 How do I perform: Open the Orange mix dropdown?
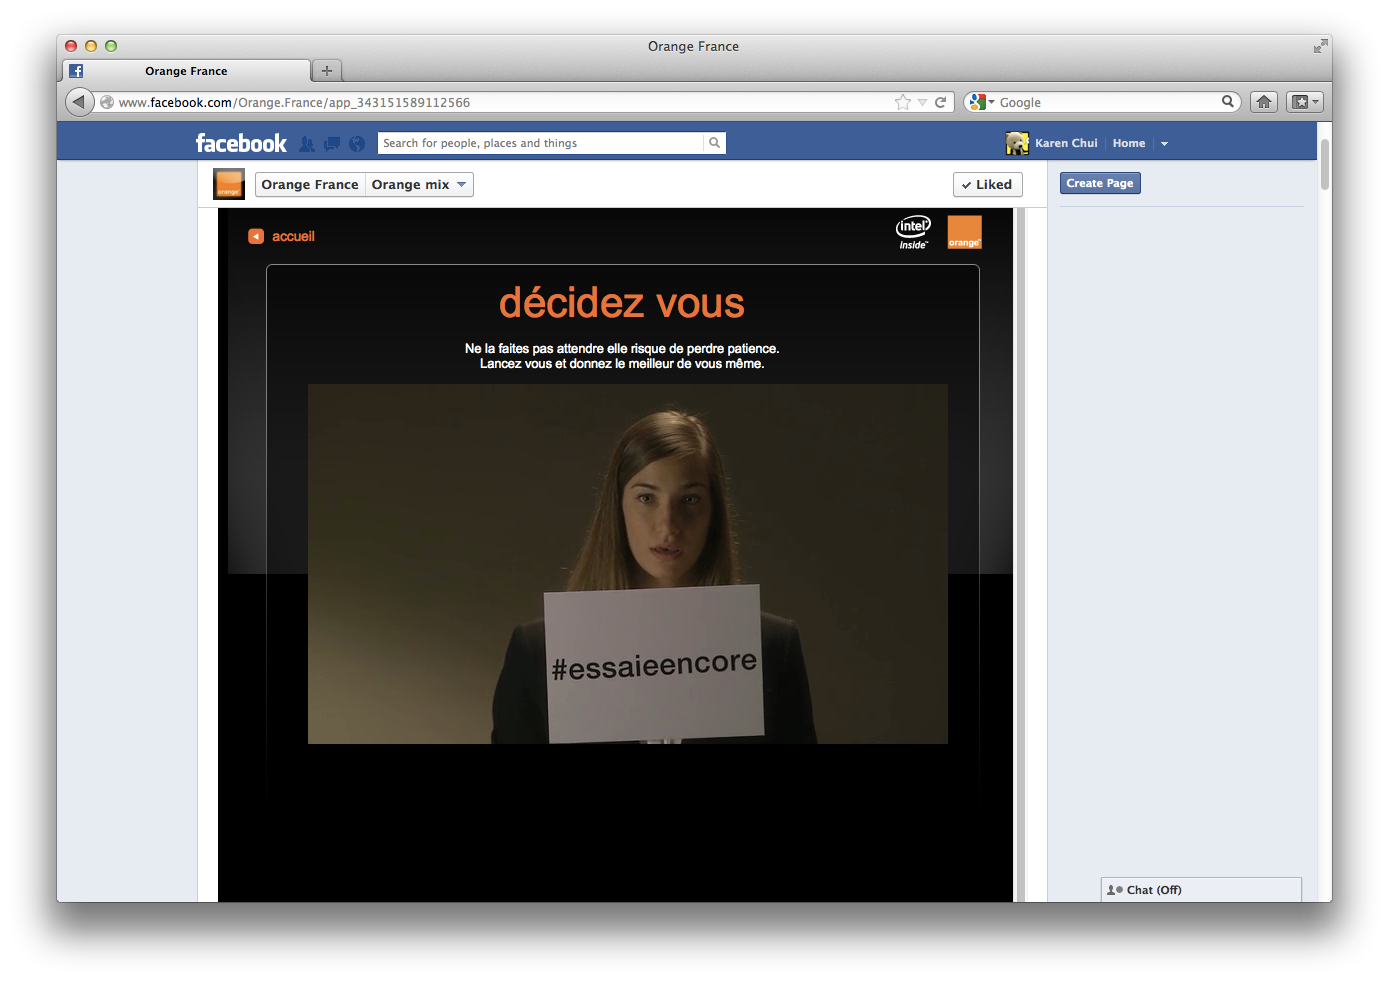click(419, 184)
